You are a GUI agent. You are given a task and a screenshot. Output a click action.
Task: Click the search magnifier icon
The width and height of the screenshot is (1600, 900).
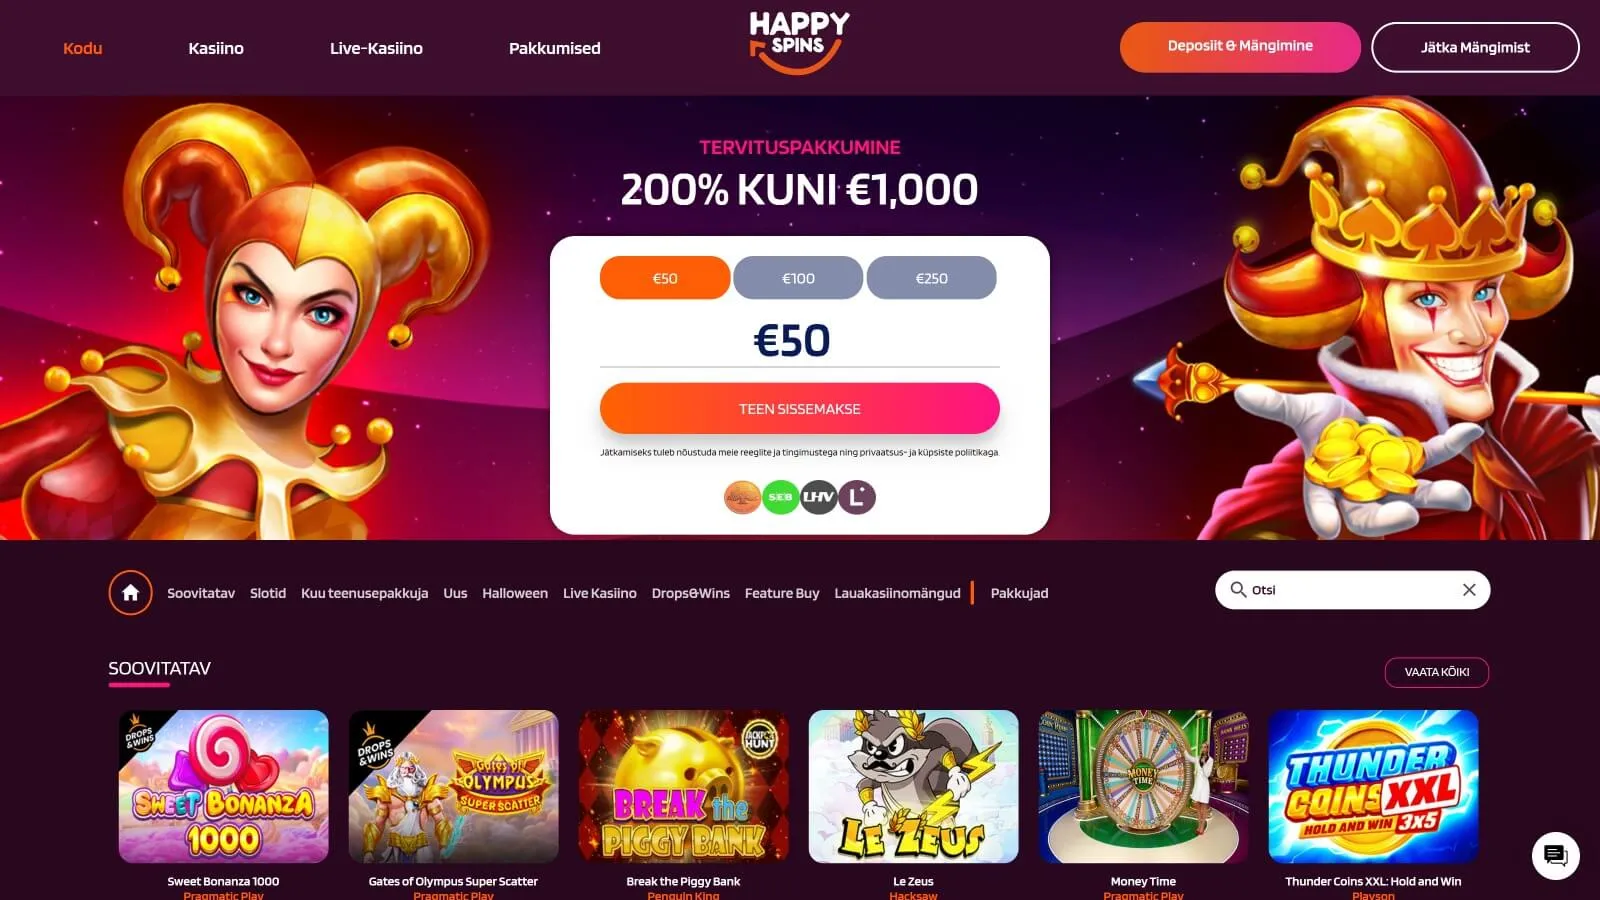tap(1238, 590)
